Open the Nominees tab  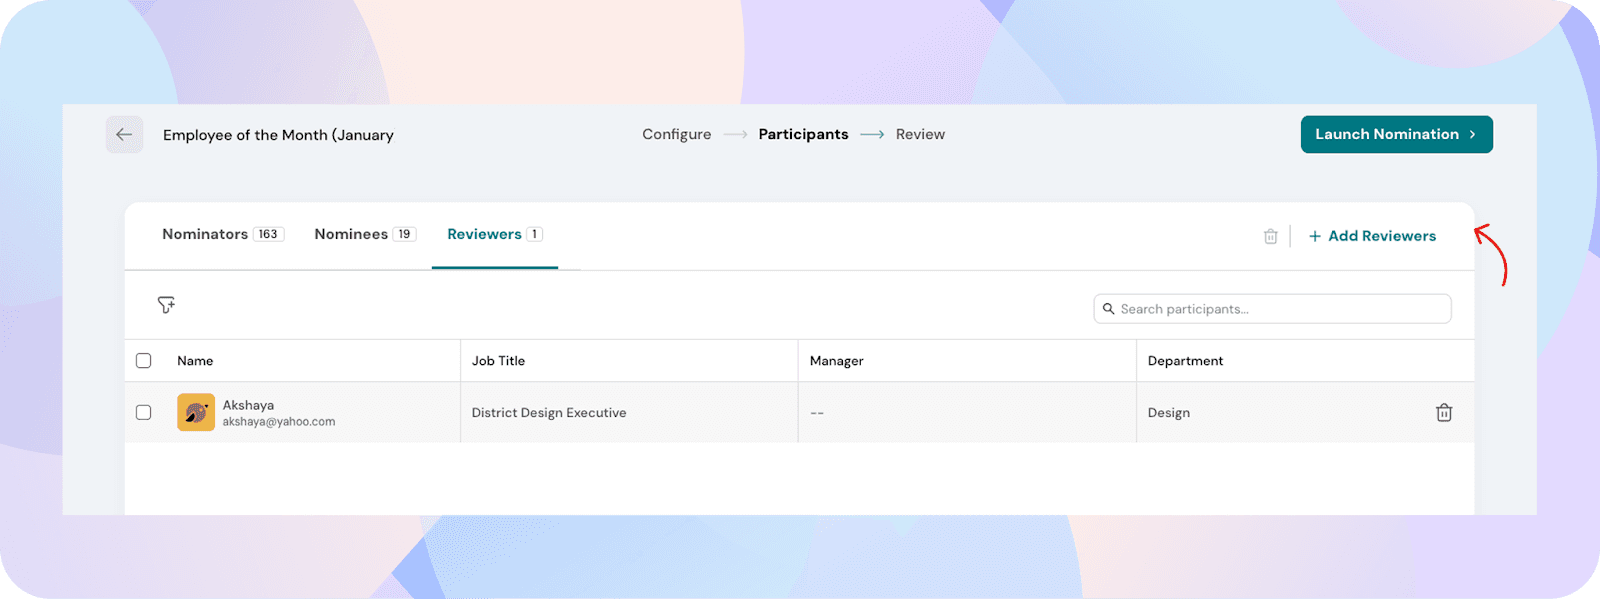pos(365,234)
